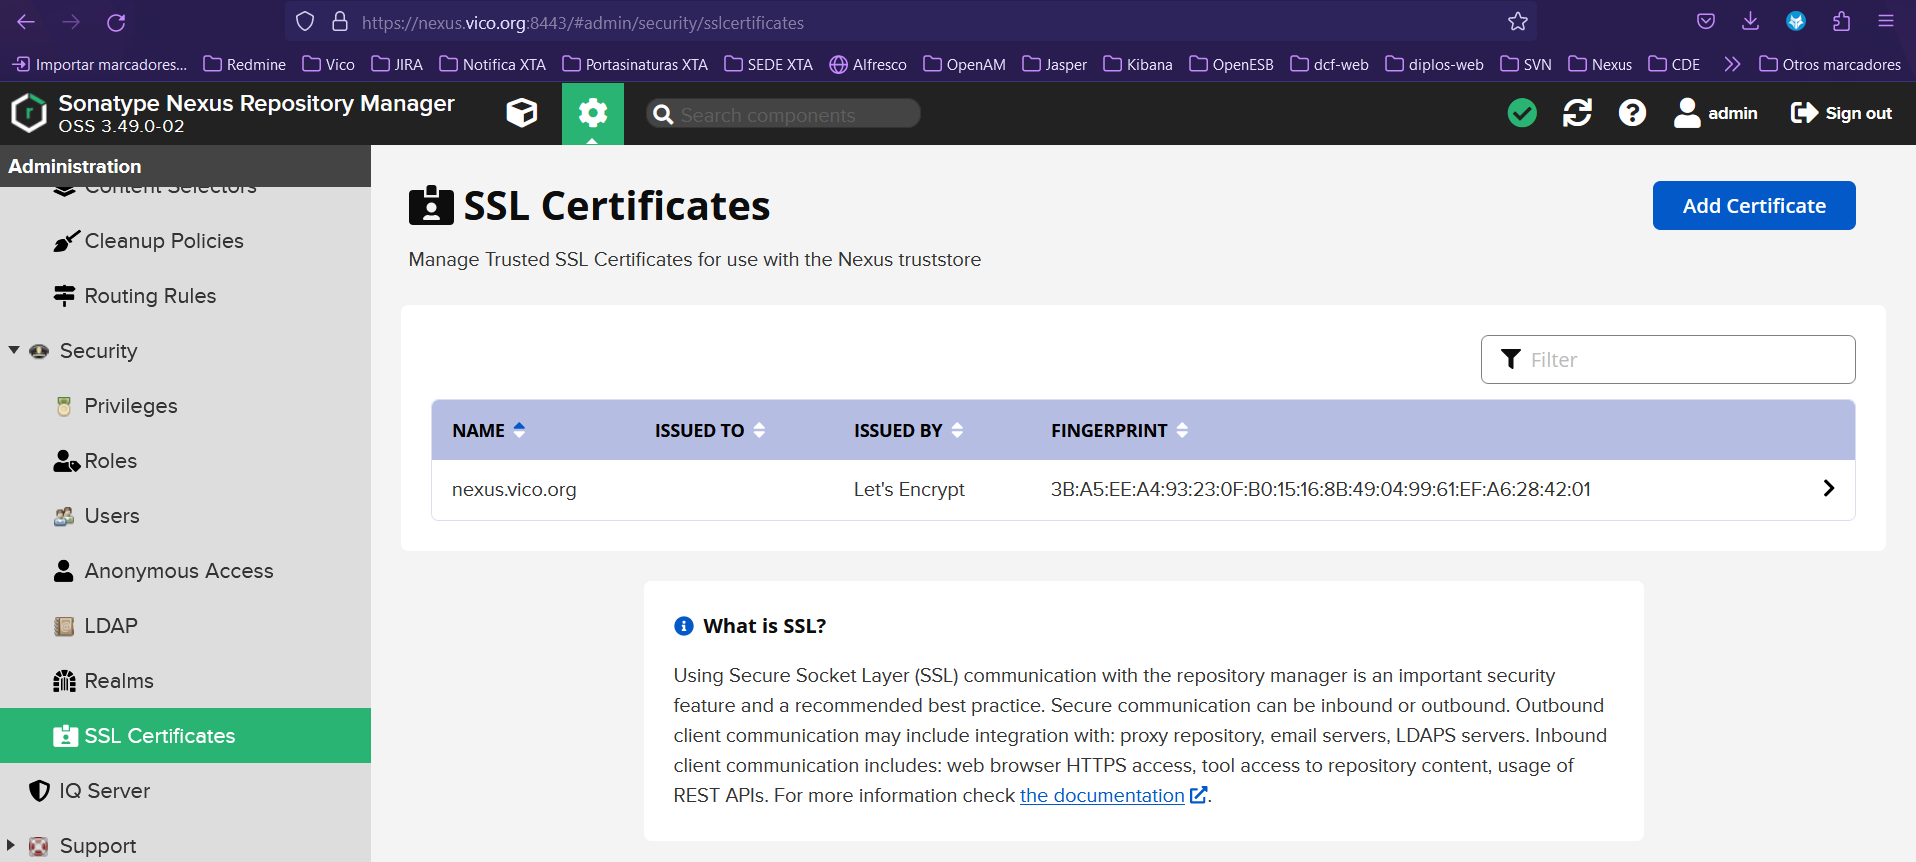Open the Kibana bookmark folder

click(1138, 64)
